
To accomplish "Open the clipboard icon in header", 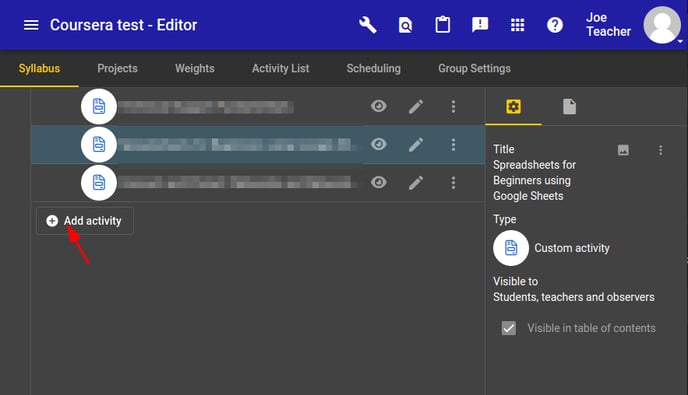I will (x=442, y=25).
